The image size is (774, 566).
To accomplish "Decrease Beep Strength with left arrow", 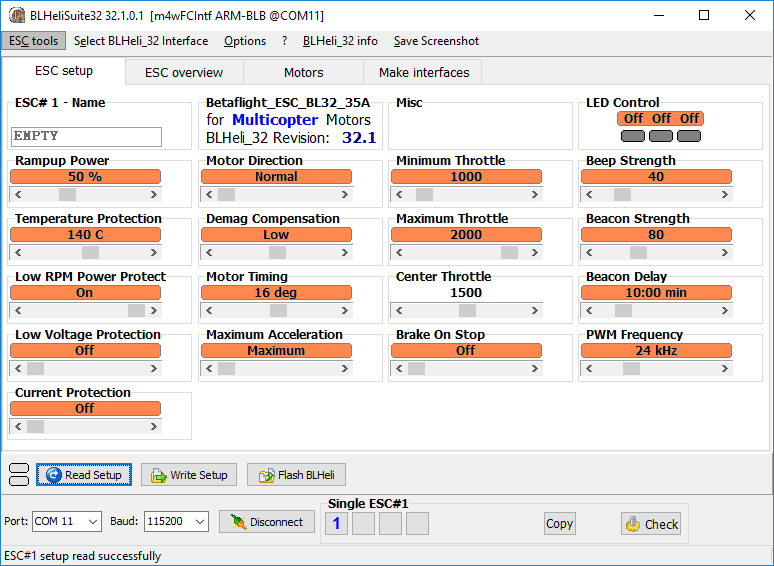I will click(589, 194).
